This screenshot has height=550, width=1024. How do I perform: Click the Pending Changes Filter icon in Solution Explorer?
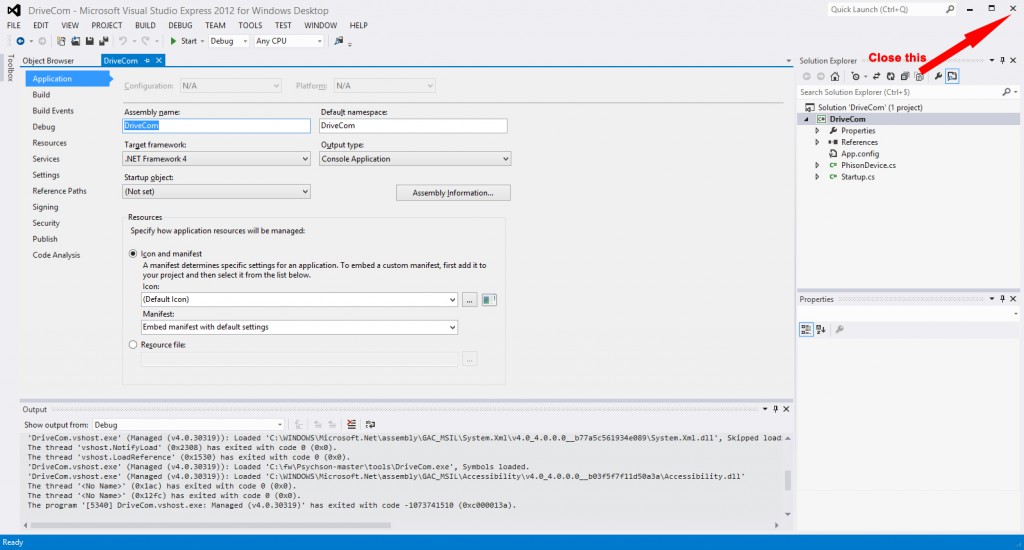[856, 76]
